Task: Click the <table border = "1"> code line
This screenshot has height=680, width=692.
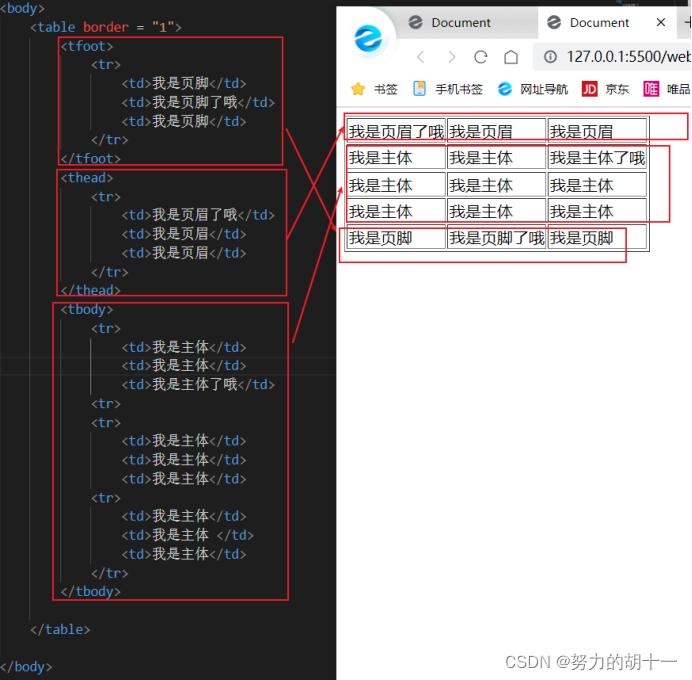Action: click(x=106, y=27)
